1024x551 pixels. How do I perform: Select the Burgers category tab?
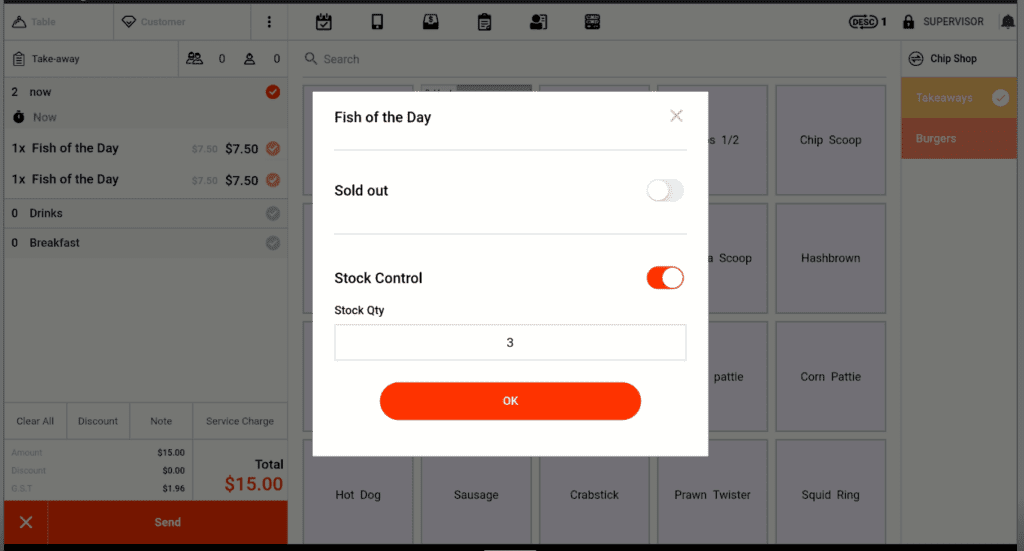click(959, 139)
